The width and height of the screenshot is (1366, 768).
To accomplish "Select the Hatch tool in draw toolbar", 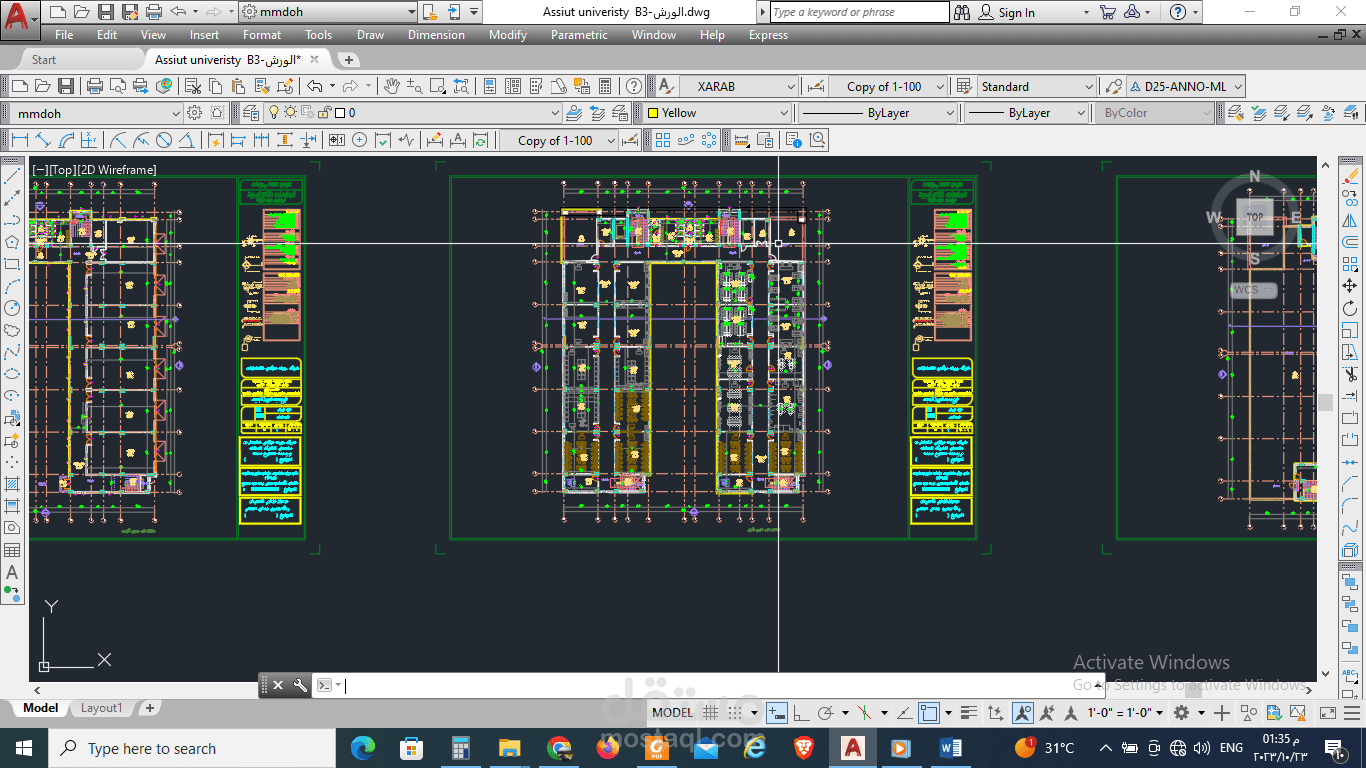I will (x=12, y=483).
